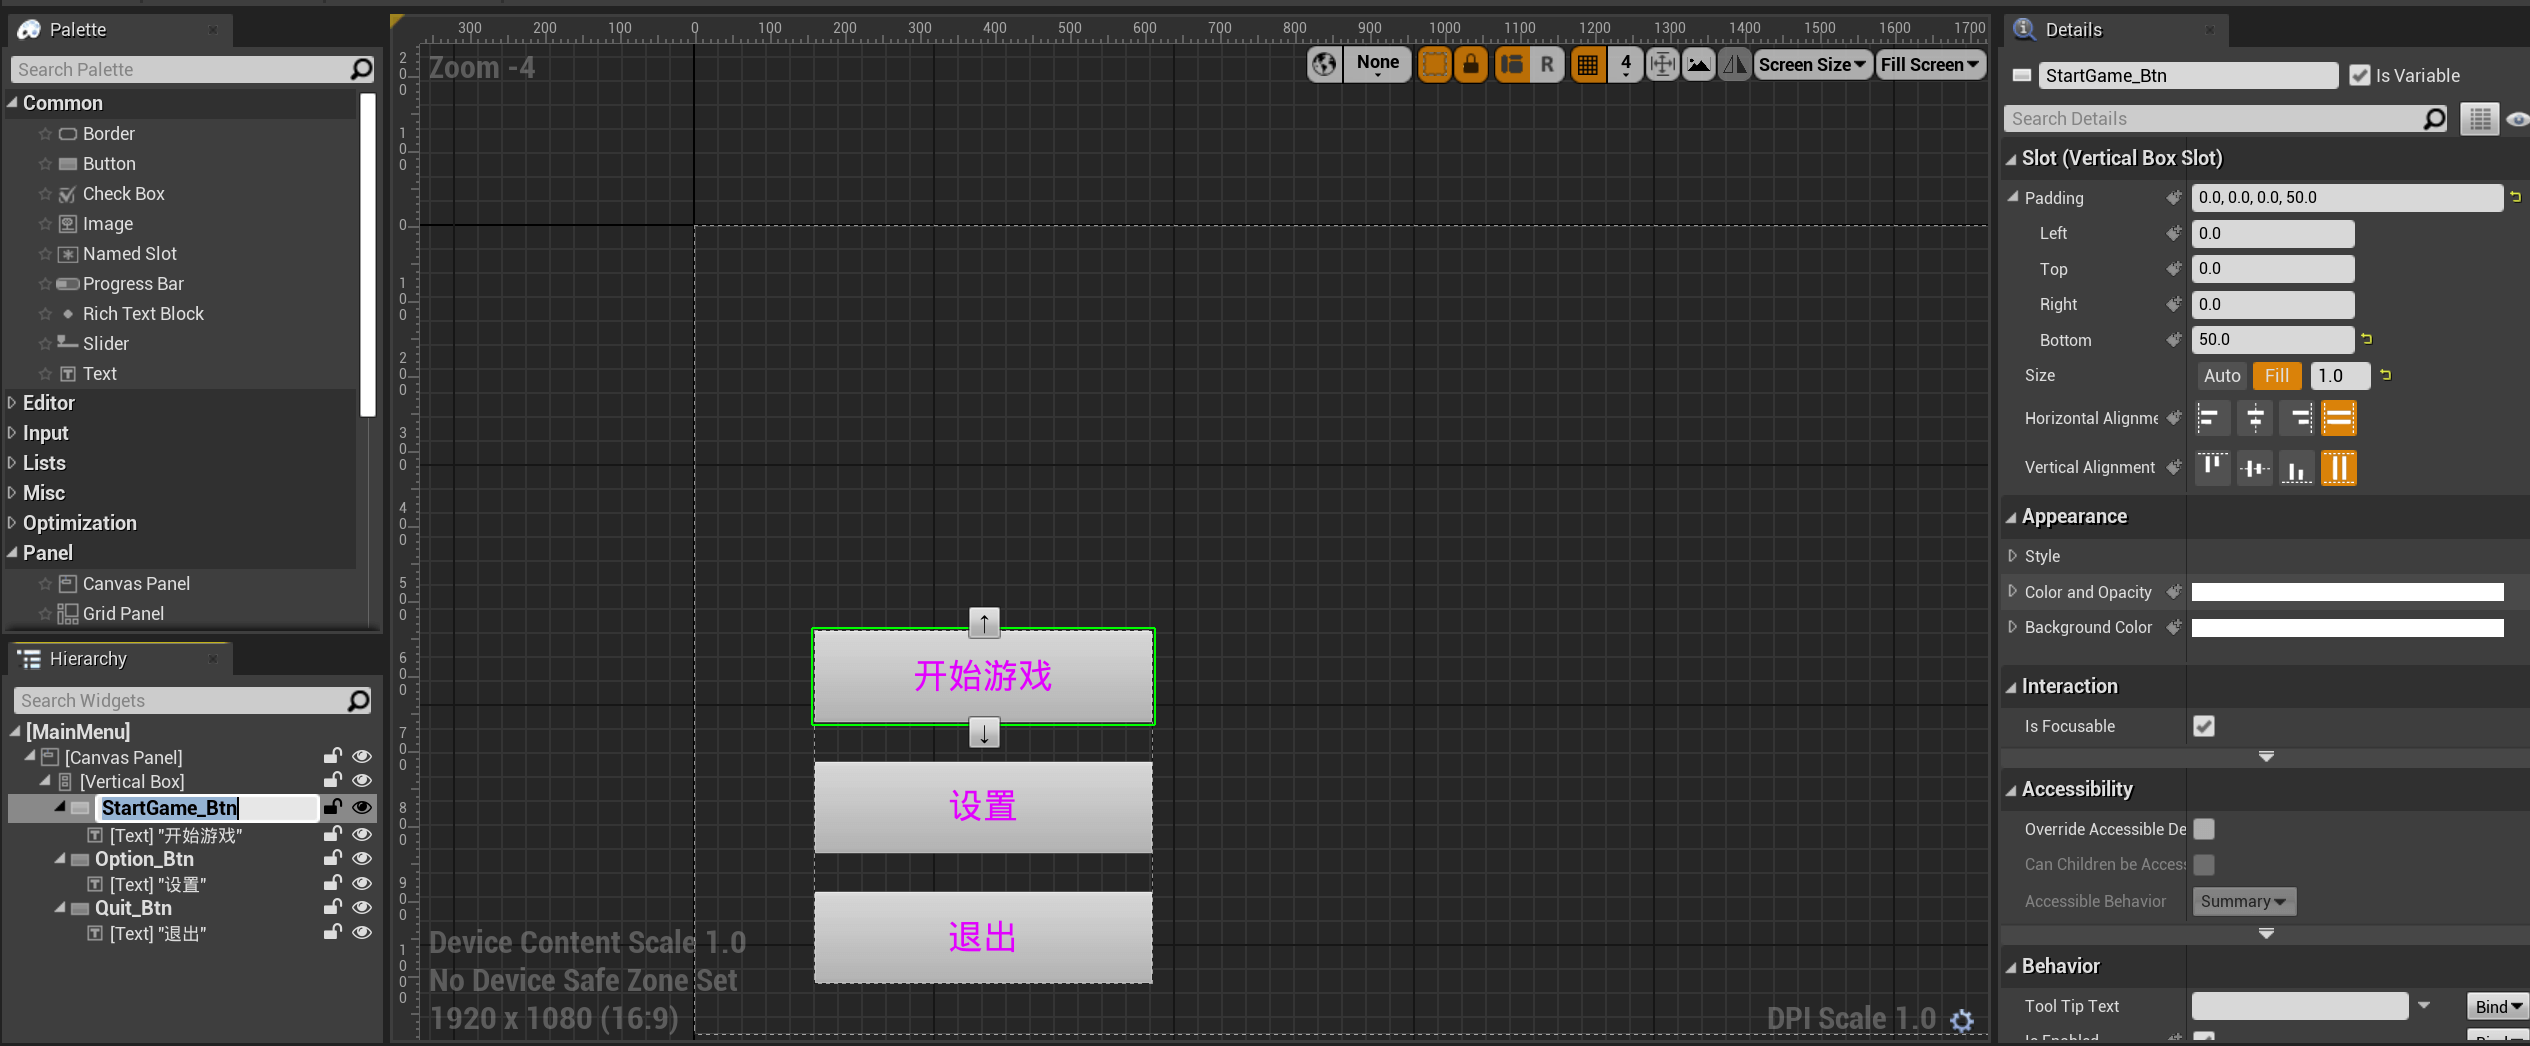Click the Details property matrix grid icon
Screen dimensions: 2530x1046
coord(2479,119)
